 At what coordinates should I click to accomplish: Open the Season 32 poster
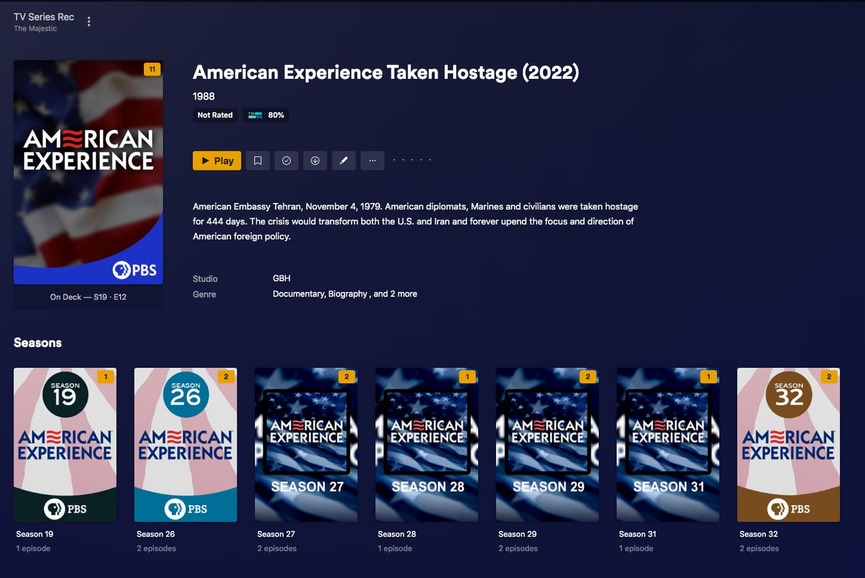pyautogui.click(x=788, y=445)
